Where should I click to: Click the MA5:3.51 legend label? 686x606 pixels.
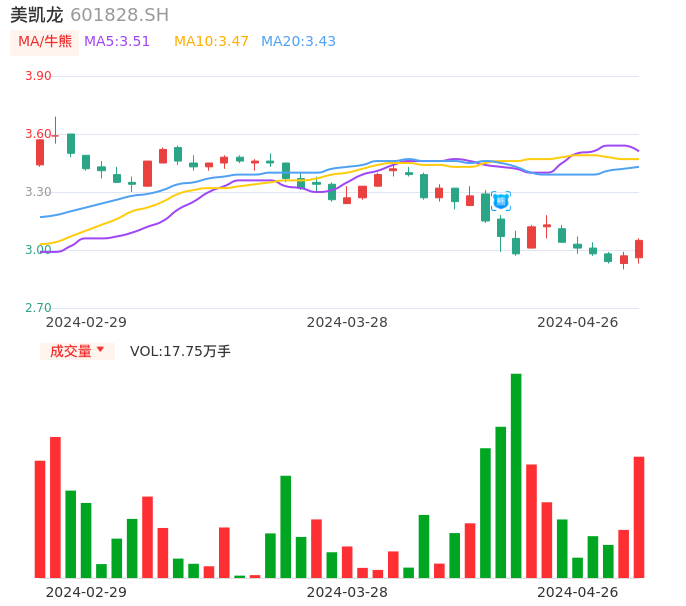117,42
